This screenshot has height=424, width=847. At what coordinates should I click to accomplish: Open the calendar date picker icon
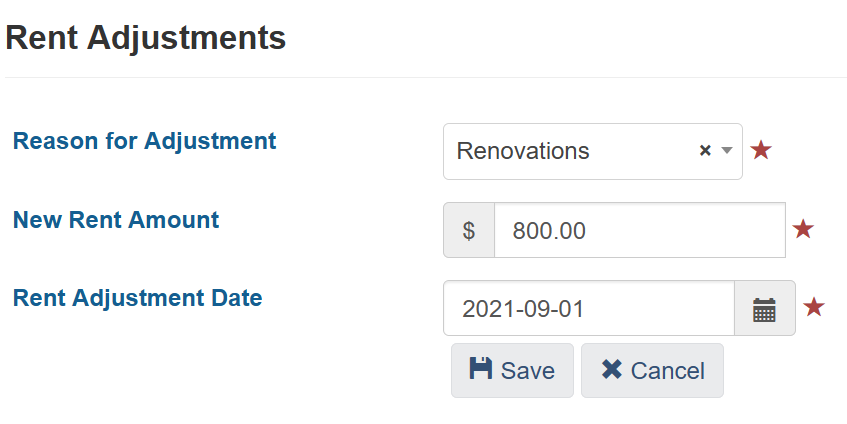pyautogui.click(x=764, y=309)
